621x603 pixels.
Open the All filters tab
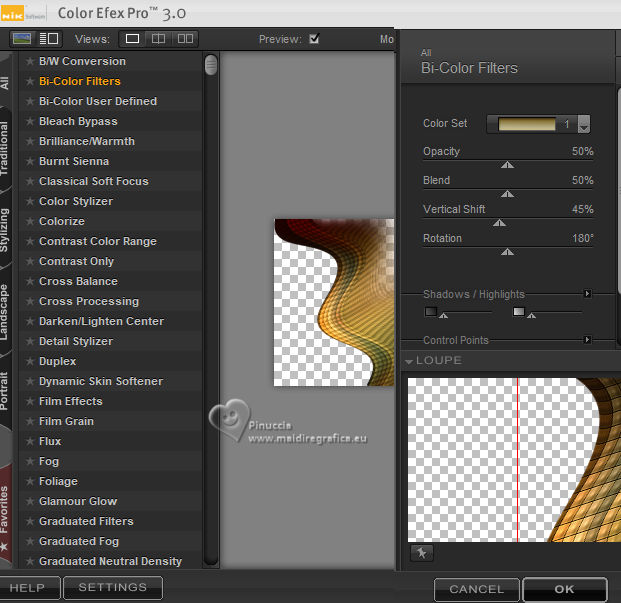pos(5,83)
